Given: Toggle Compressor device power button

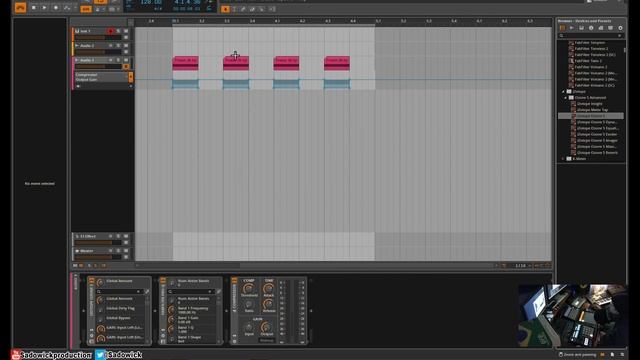Looking at the screenshot, I should [234, 281].
